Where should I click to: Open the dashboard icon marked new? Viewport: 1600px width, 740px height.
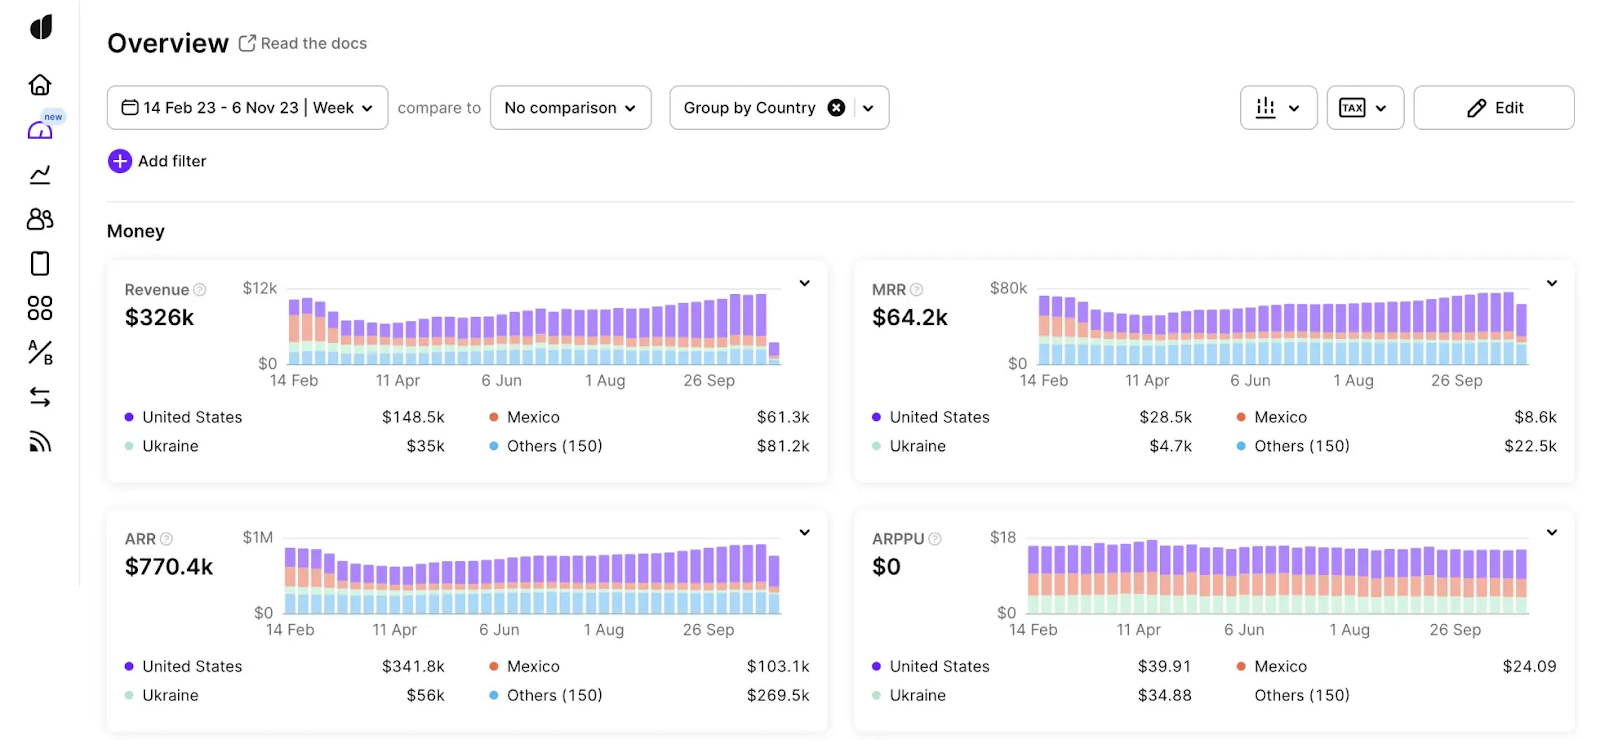tap(40, 130)
